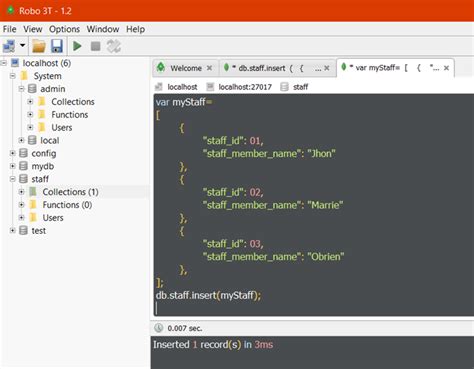This screenshot has height=369, width=474.
Task: Click the Stop execution square icon
Action: [x=96, y=46]
